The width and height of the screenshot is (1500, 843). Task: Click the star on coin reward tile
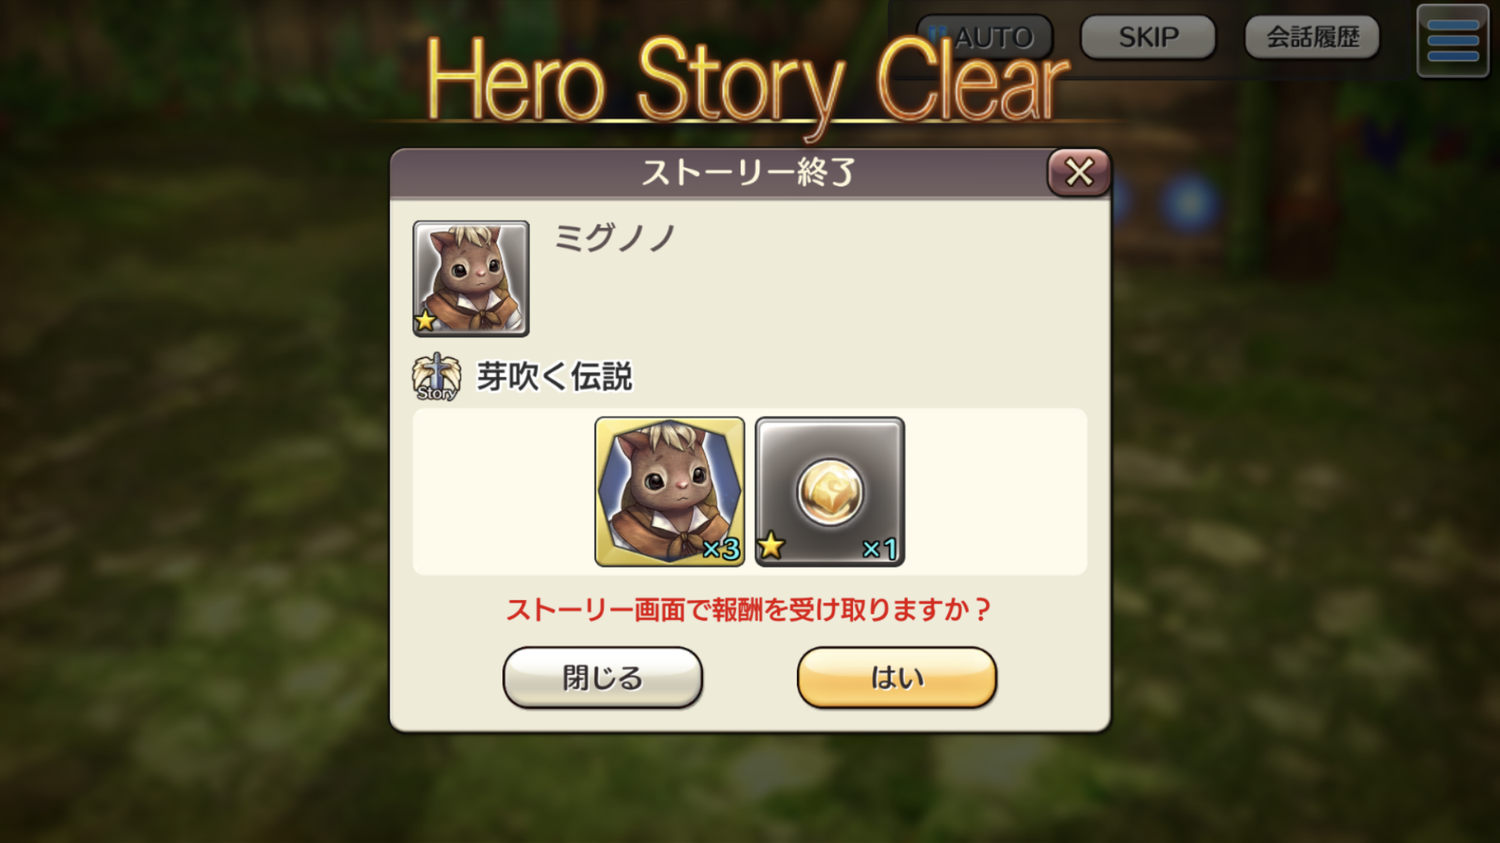click(771, 546)
